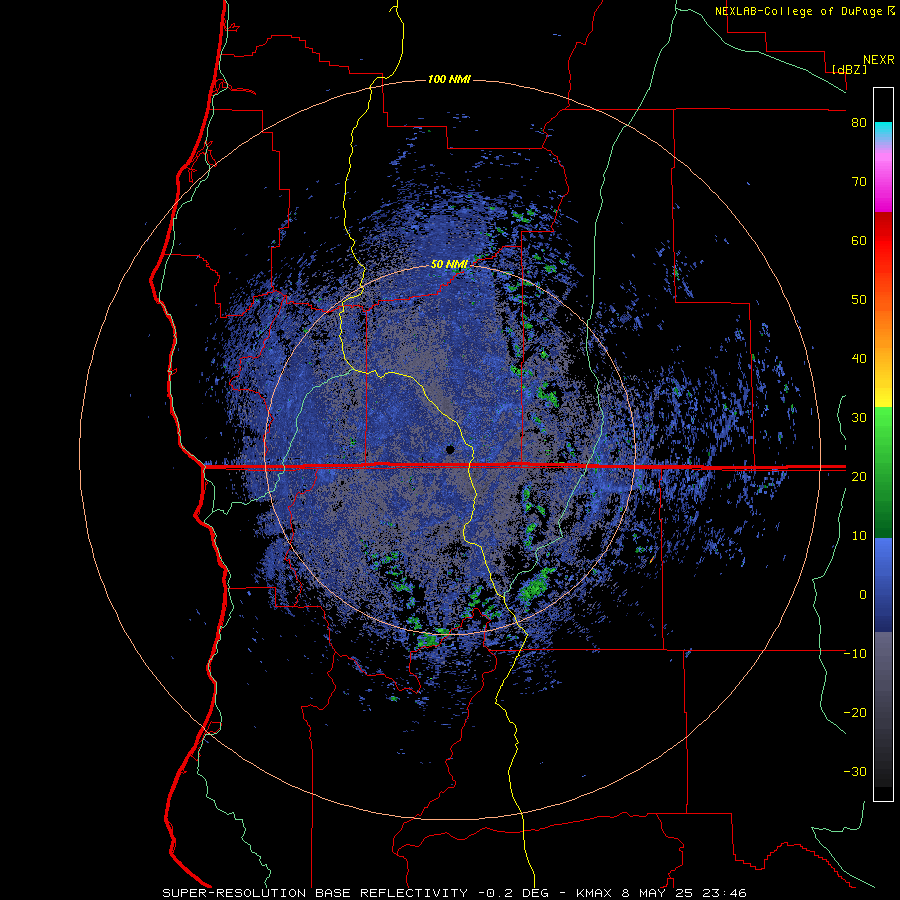
Task: Click the 40 value on the dBZ scale
Action: 859,359
